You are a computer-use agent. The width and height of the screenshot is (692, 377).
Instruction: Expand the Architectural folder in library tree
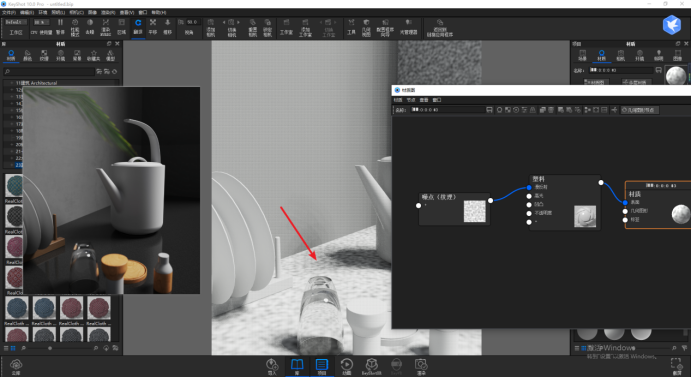tap(11, 83)
